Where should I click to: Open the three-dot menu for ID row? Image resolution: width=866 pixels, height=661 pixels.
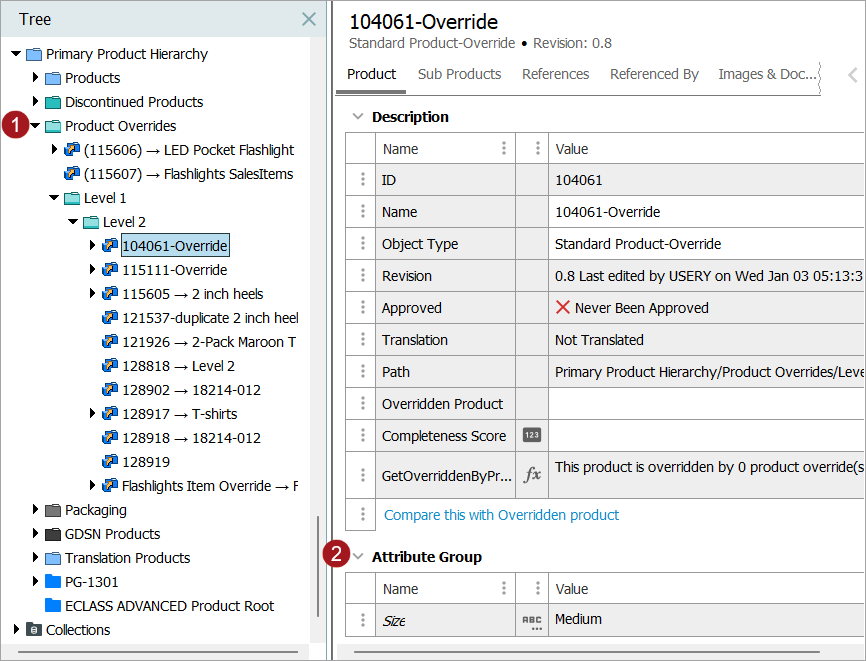click(x=362, y=181)
